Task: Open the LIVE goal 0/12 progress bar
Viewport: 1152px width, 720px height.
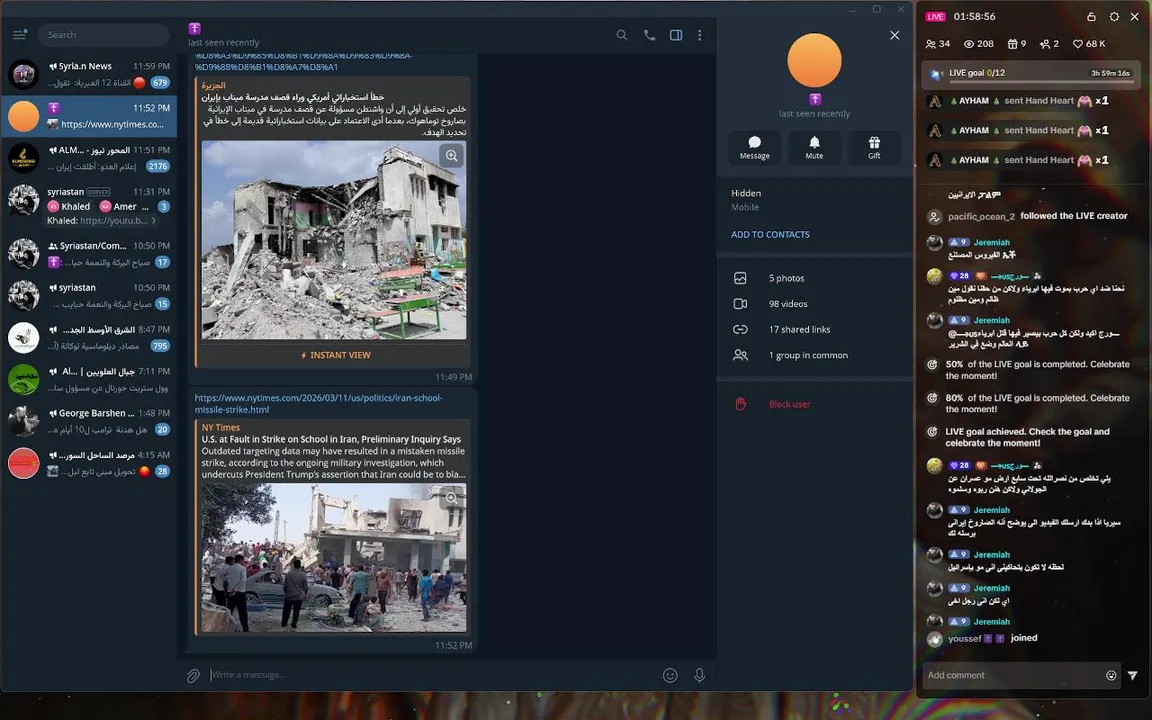Action: click(1032, 73)
